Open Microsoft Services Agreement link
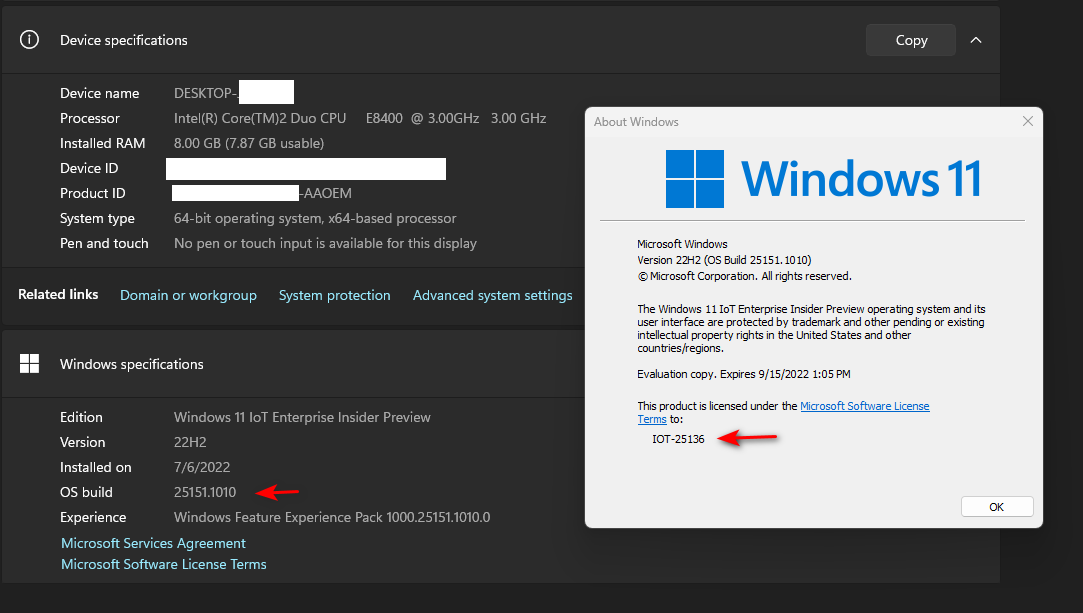The width and height of the screenshot is (1083, 613). click(153, 543)
